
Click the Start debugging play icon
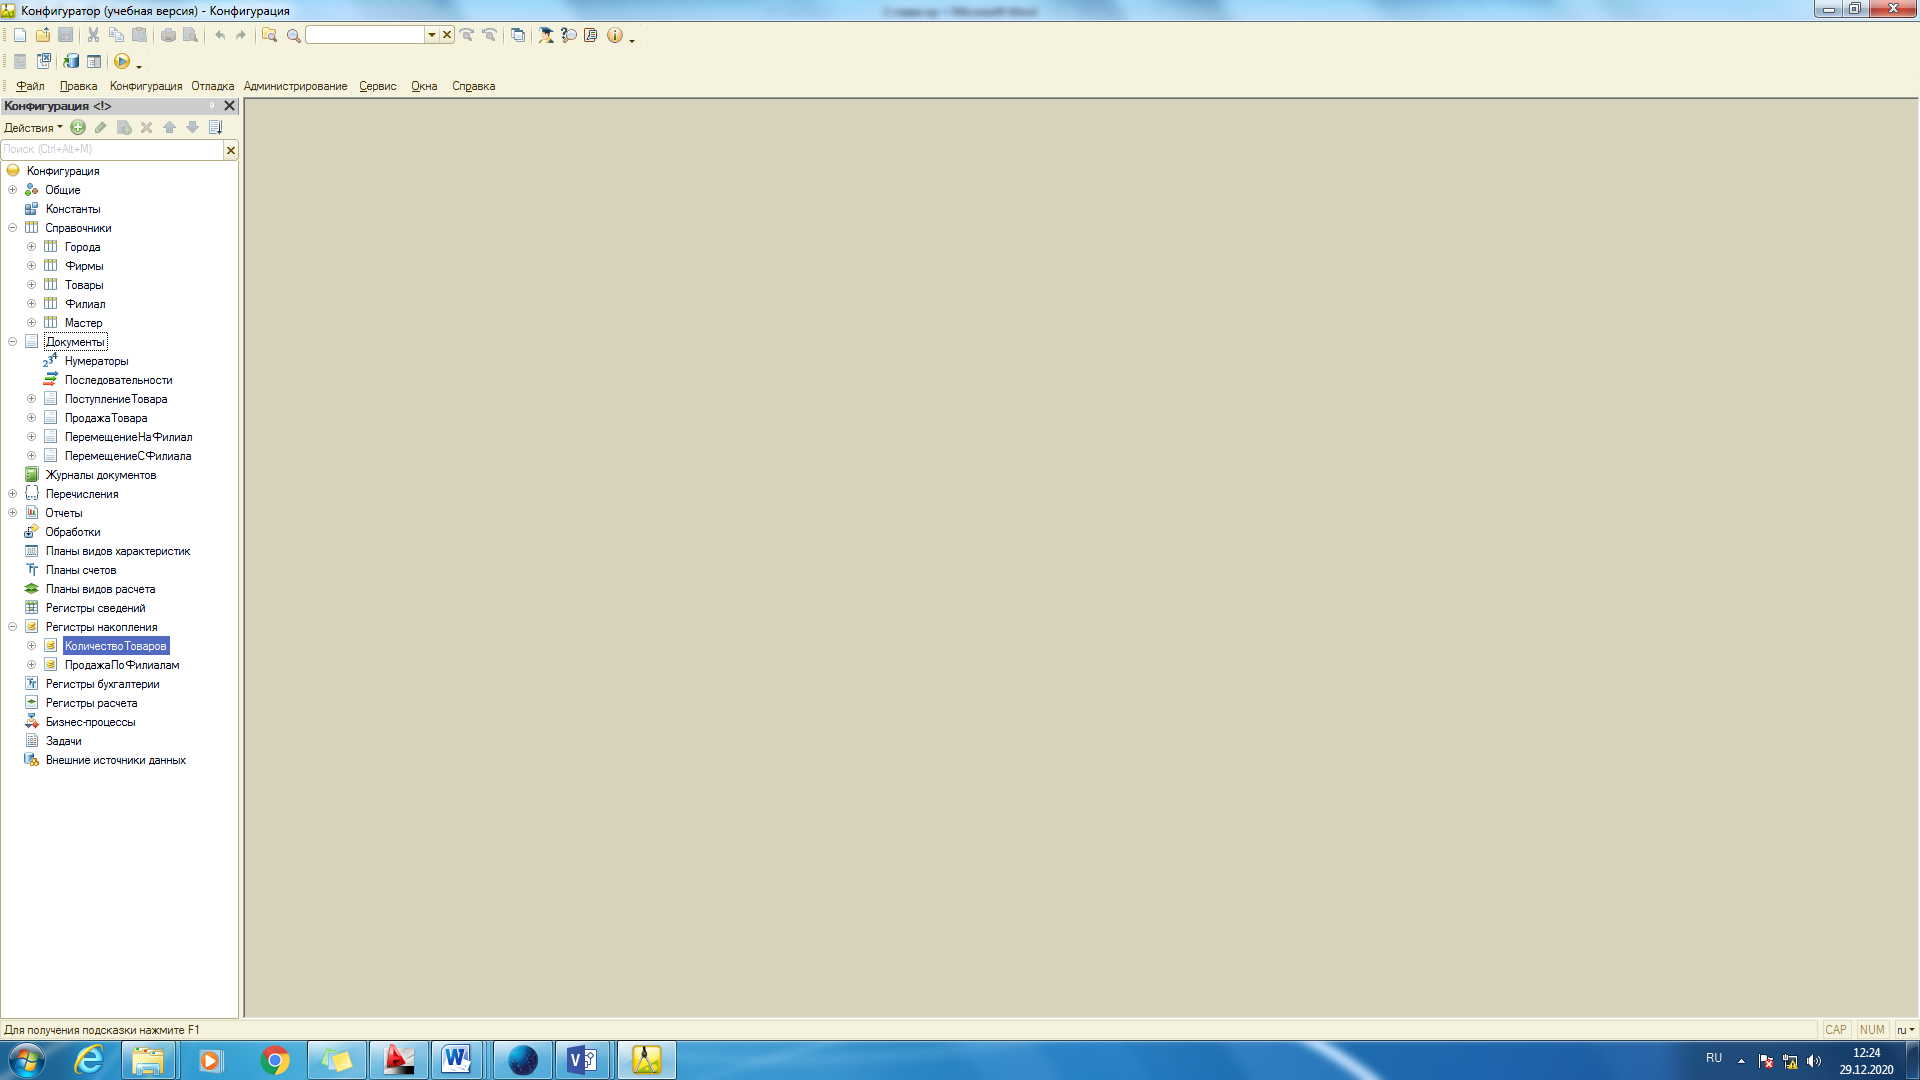click(x=122, y=62)
